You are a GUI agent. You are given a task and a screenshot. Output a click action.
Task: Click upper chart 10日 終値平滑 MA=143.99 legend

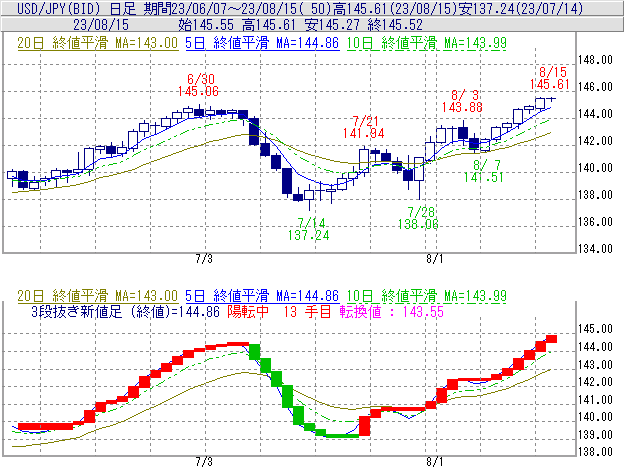click(x=426, y=43)
